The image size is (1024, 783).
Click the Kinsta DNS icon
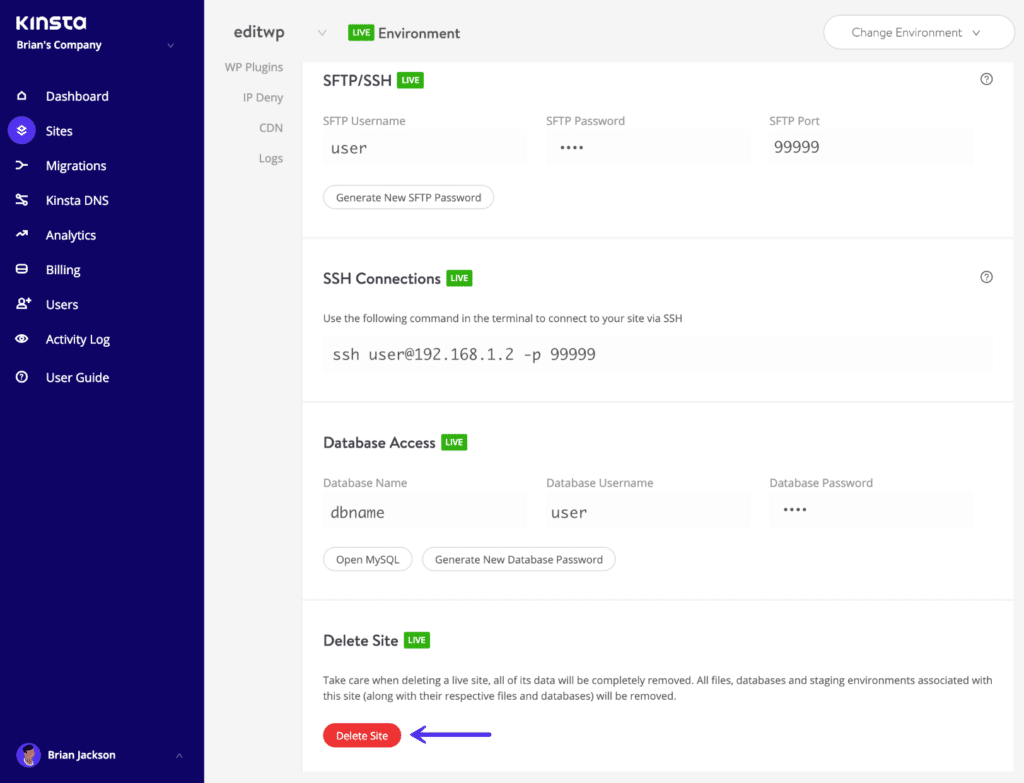[x=21, y=200]
